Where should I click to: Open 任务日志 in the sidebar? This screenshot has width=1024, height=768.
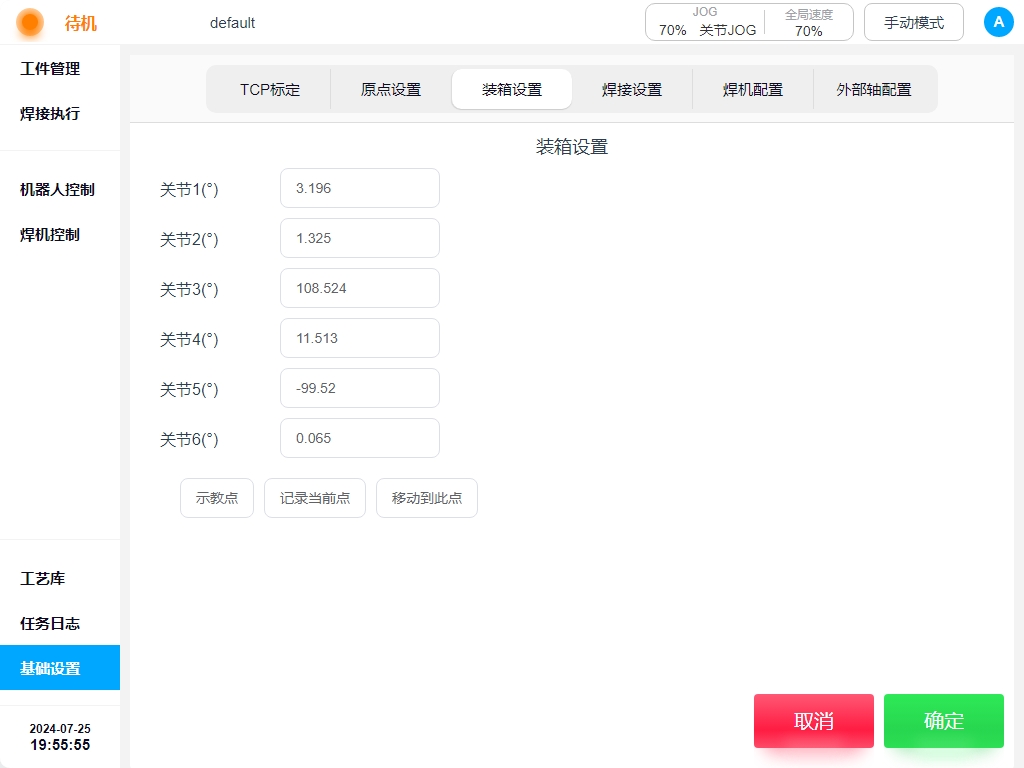coord(50,624)
